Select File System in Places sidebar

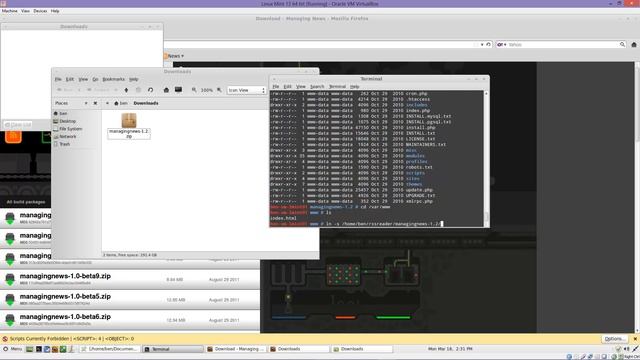(x=71, y=129)
